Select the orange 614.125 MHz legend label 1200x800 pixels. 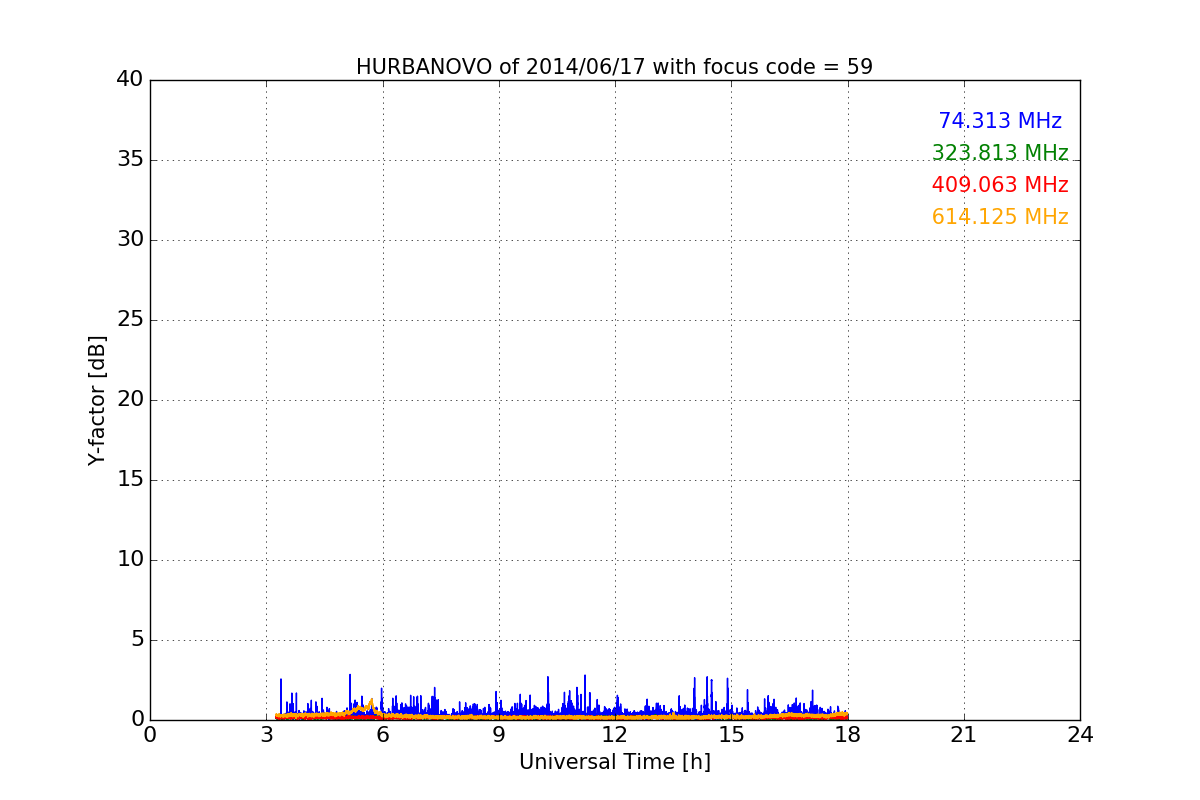pos(1000,217)
